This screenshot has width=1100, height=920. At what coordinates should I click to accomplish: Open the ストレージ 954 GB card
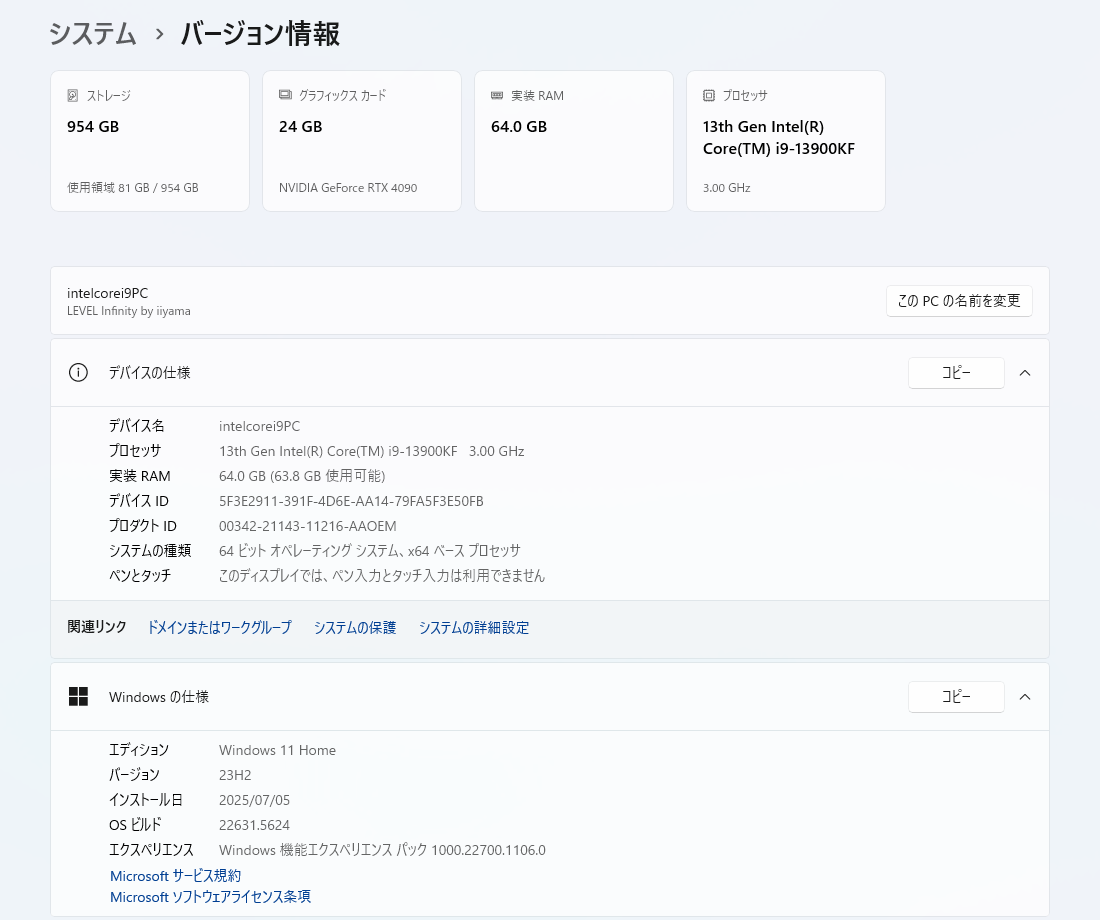click(150, 140)
